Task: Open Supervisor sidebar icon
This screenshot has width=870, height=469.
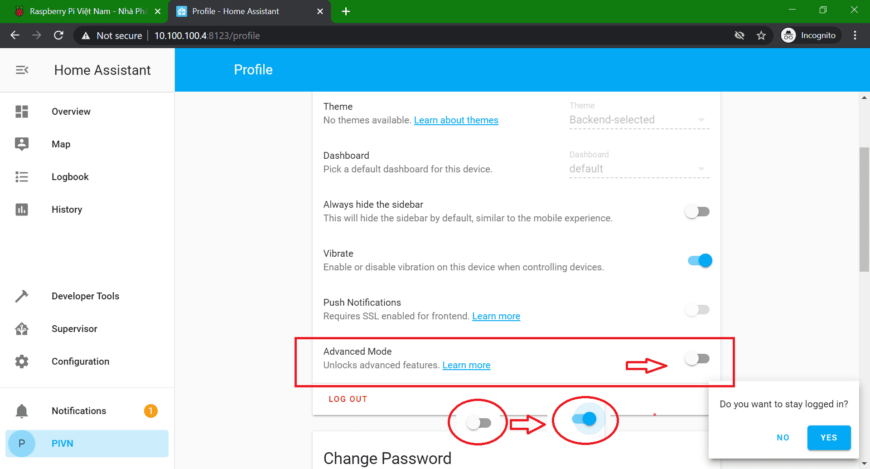Action: [22, 329]
